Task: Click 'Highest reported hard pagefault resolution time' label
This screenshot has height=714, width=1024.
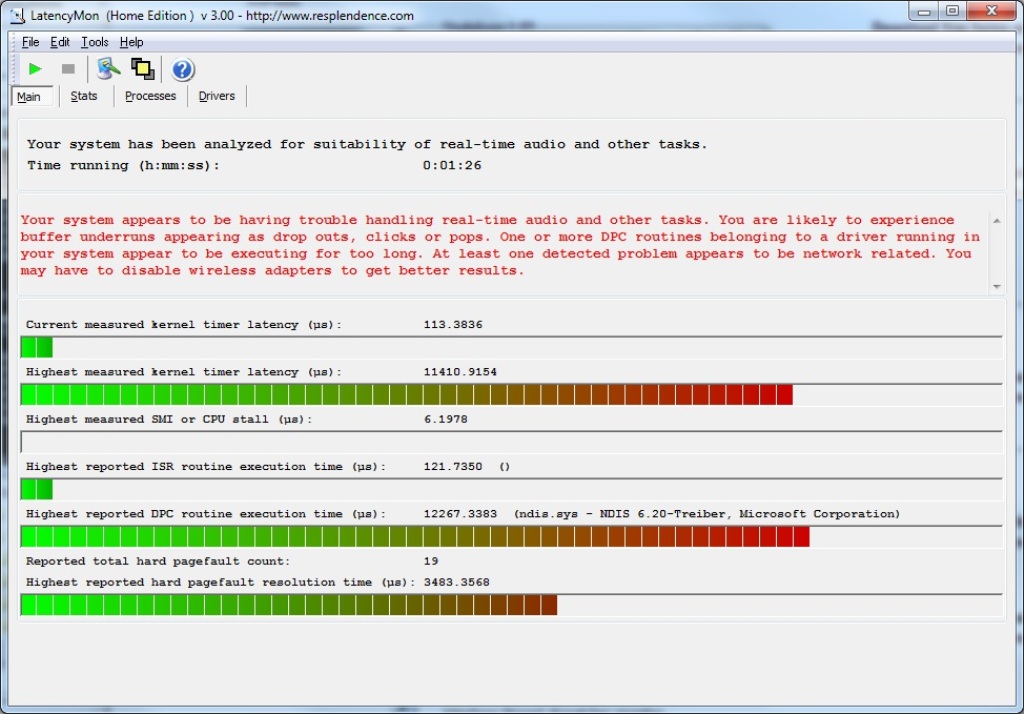Action: (220, 582)
